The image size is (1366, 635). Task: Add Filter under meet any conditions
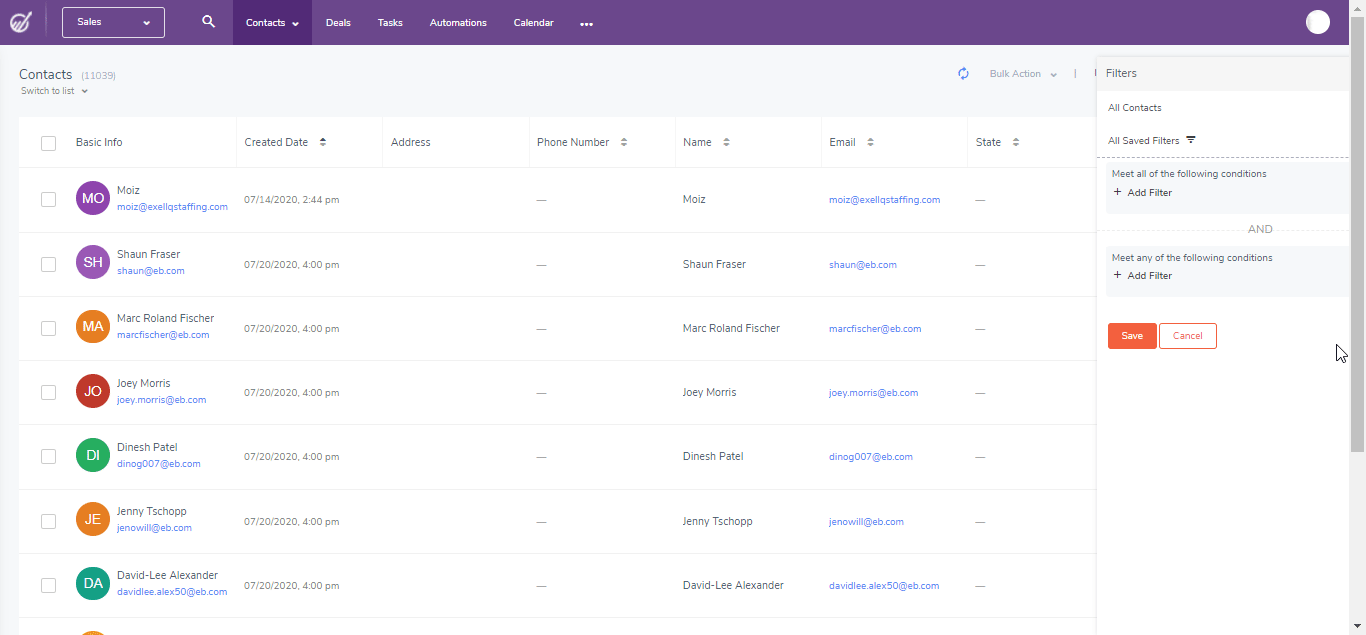pyautogui.click(x=1143, y=276)
